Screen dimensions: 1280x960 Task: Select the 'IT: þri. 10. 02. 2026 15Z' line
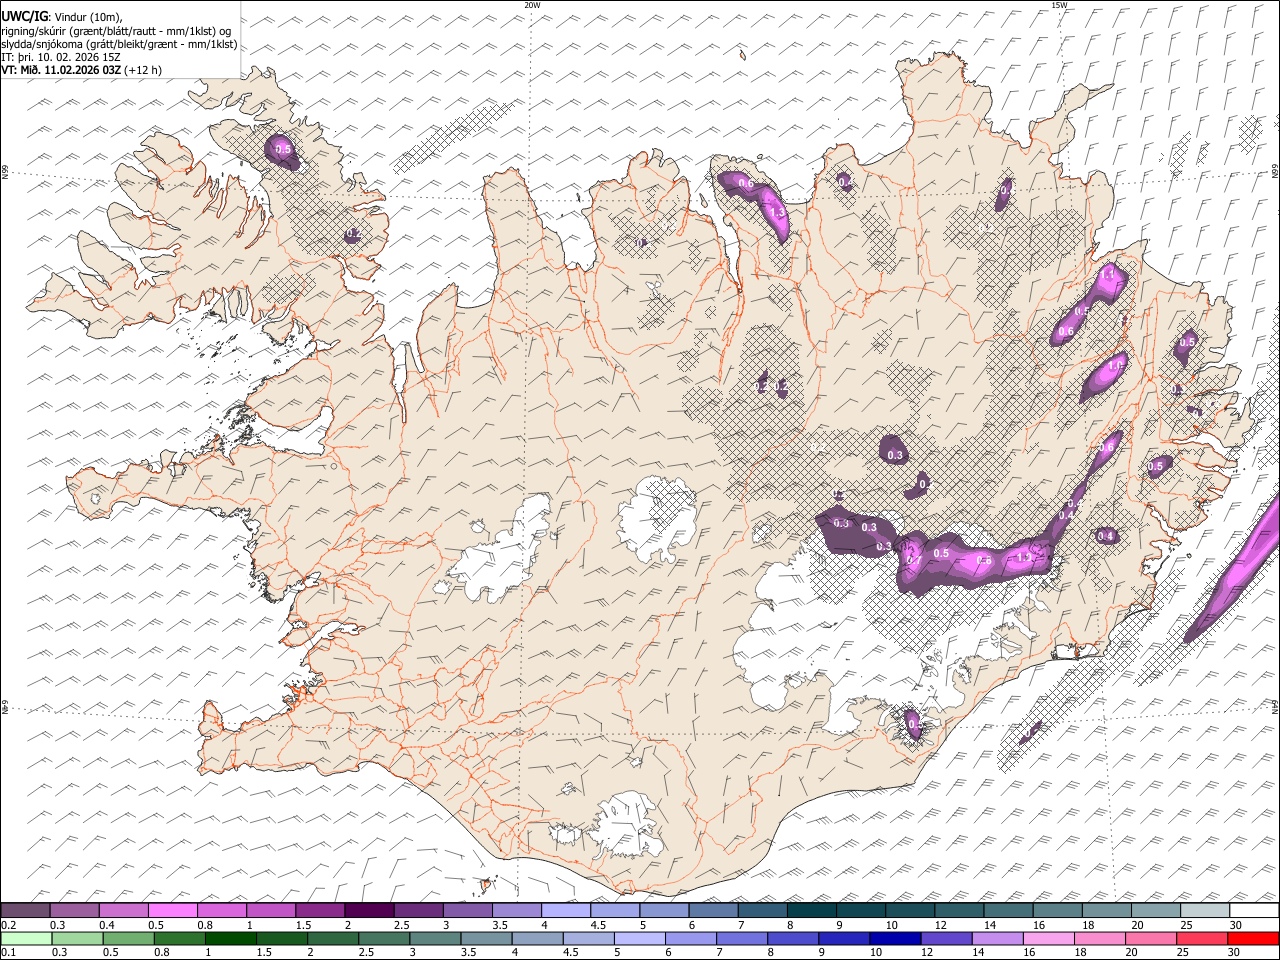pos(61,57)
